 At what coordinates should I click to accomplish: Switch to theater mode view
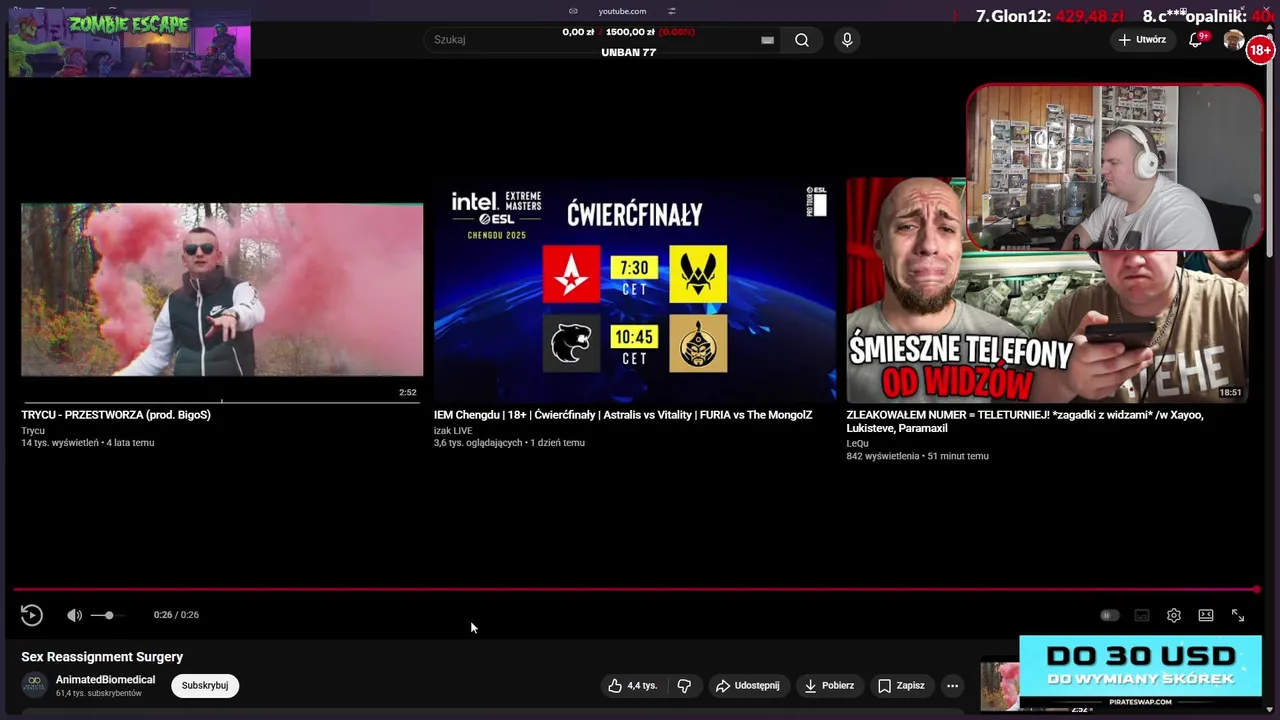[x=1206, y=615]
